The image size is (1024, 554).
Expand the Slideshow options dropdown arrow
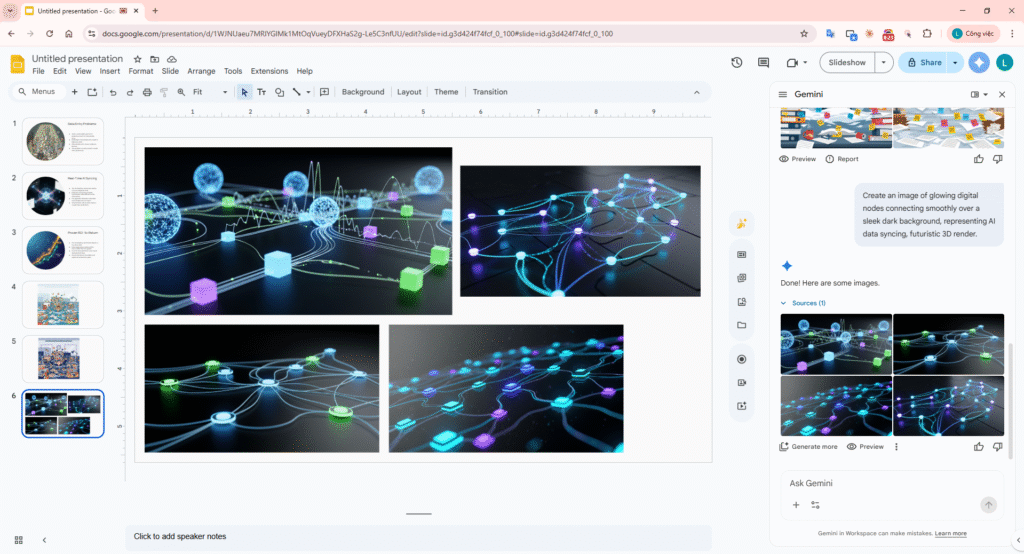pyautogui.click(x=883, y=62)
